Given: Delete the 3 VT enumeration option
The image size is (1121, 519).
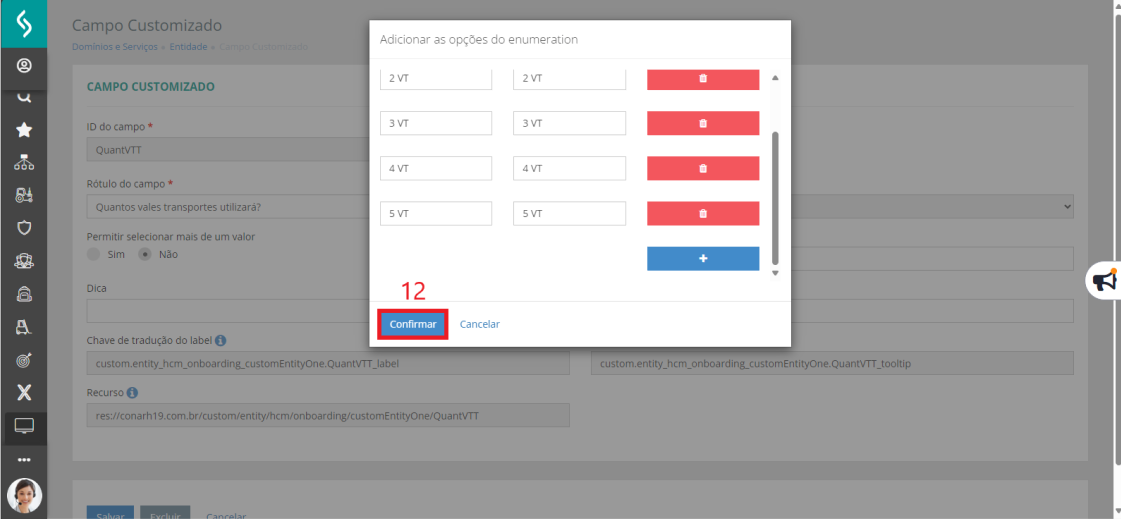Looking at the screenshot, I should tap(702, 123).
